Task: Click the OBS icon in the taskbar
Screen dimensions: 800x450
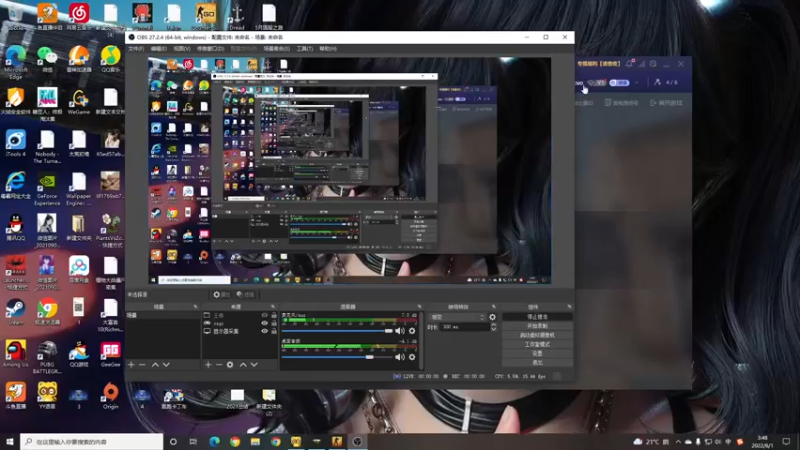Action: coord(357,441)
